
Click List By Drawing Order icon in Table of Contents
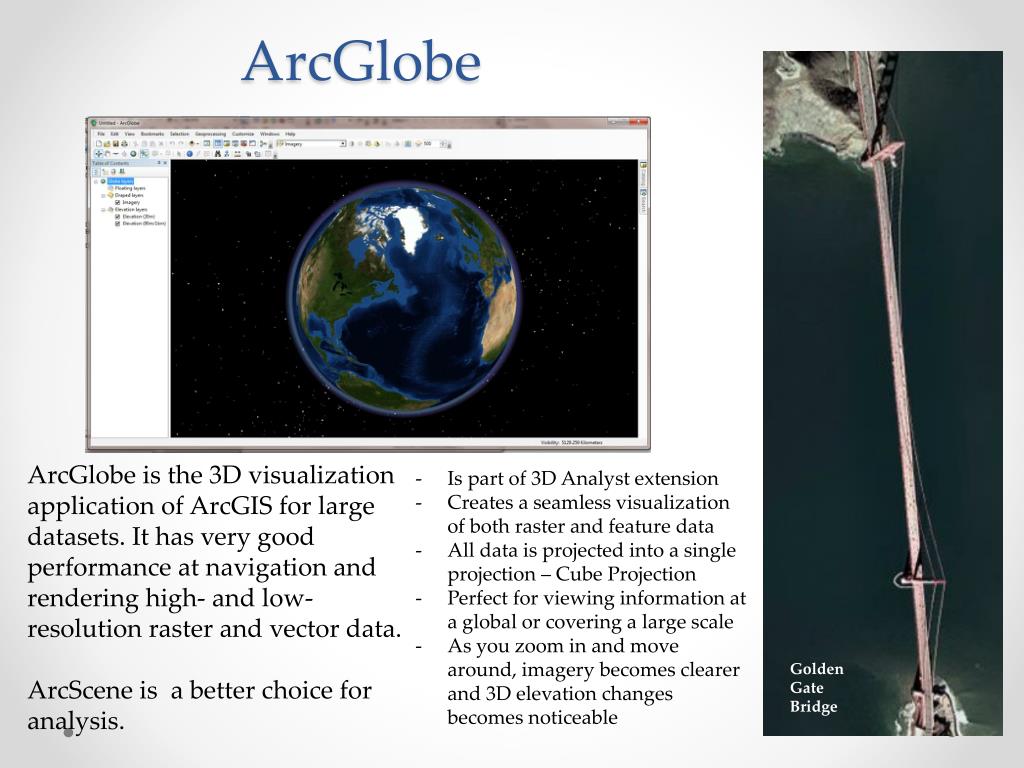point(95,171)
